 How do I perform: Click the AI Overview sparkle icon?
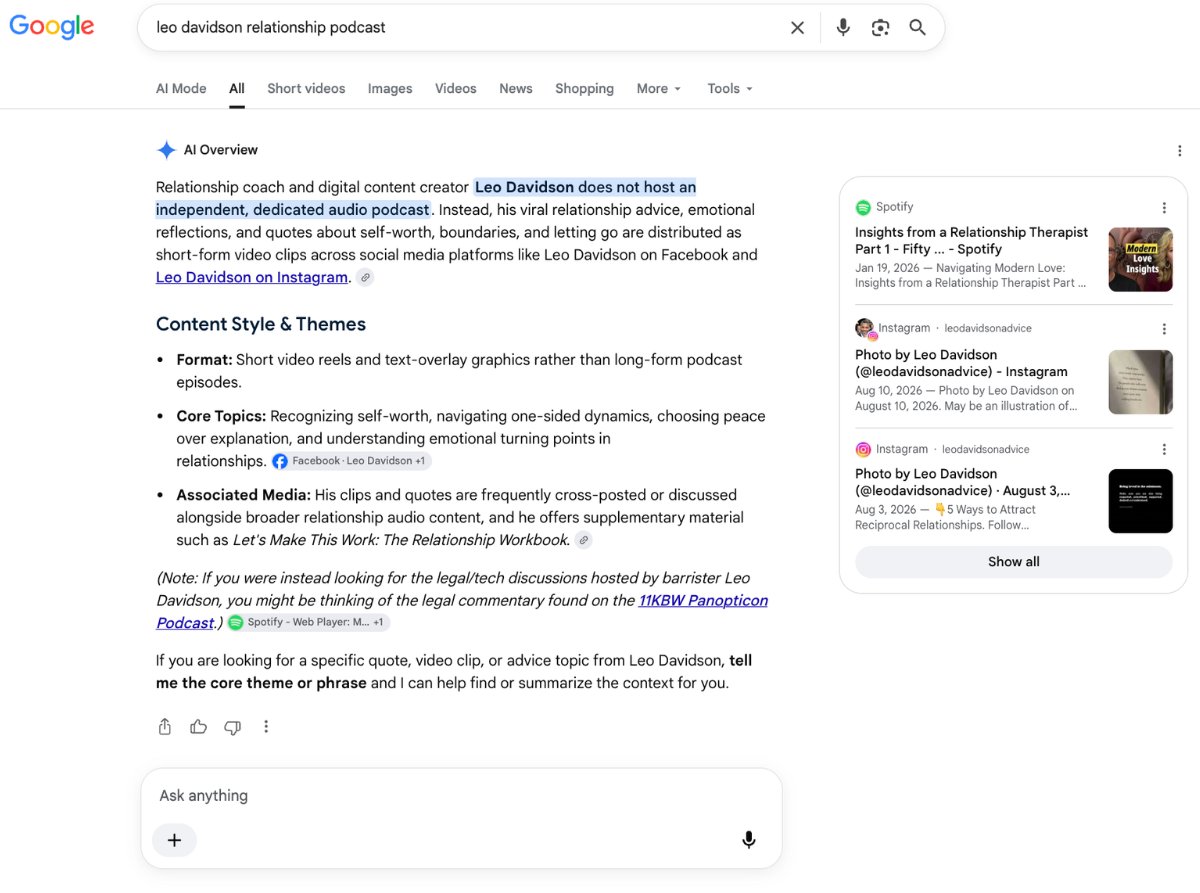(x=166, y=150)
